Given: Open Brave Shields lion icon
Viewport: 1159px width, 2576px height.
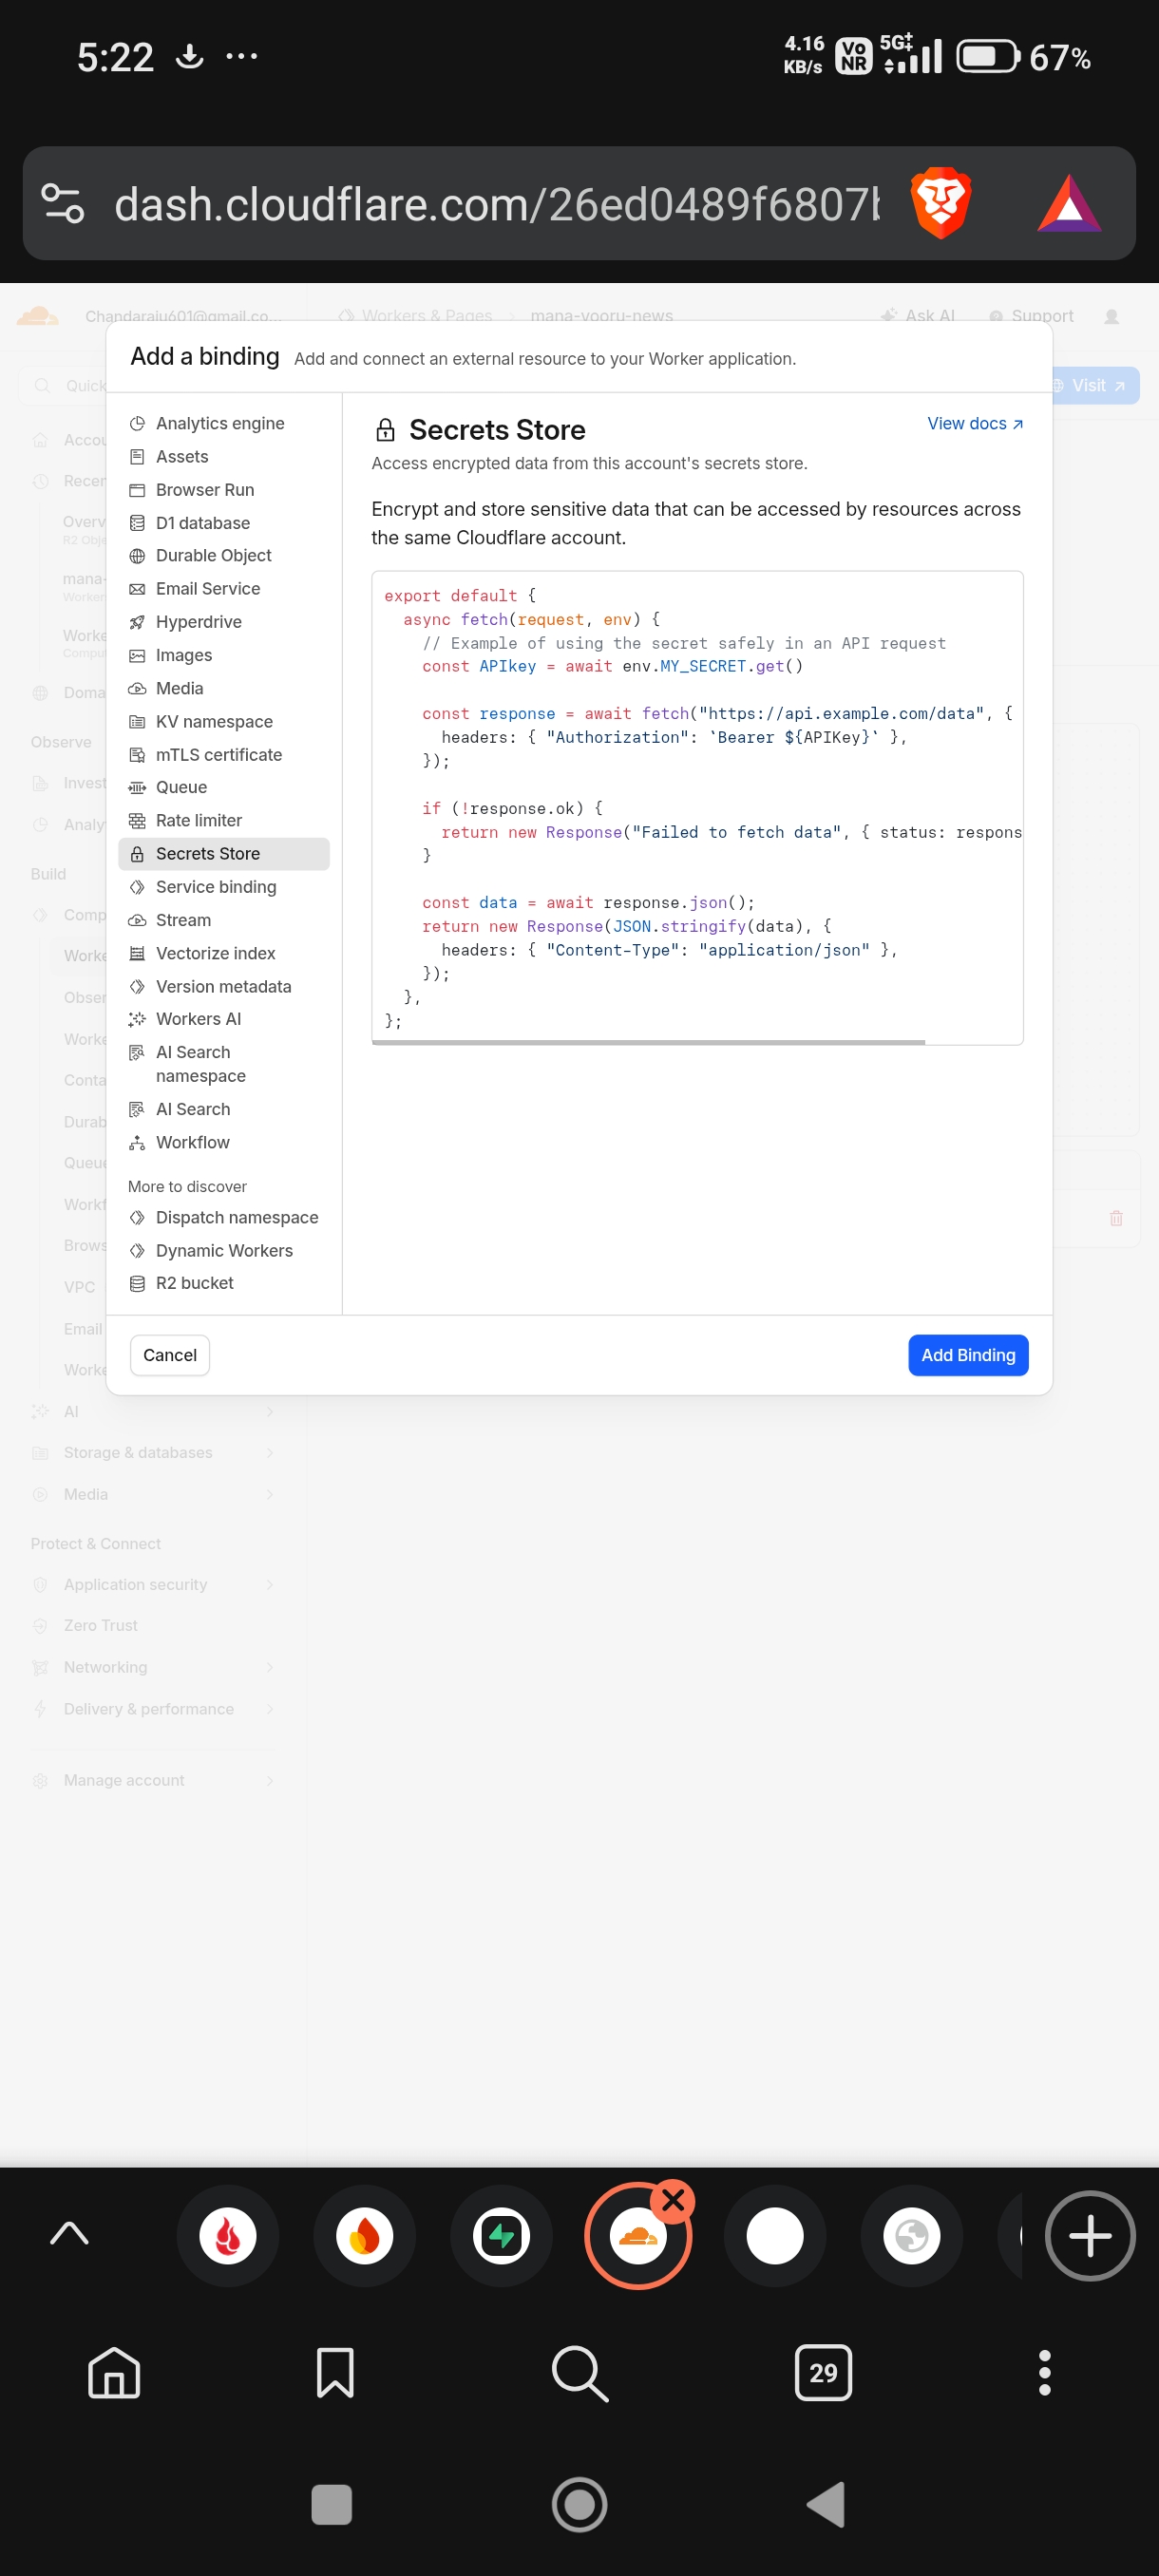Looking at the screenshot, I should pyautogui.click(x=940, y=203).
